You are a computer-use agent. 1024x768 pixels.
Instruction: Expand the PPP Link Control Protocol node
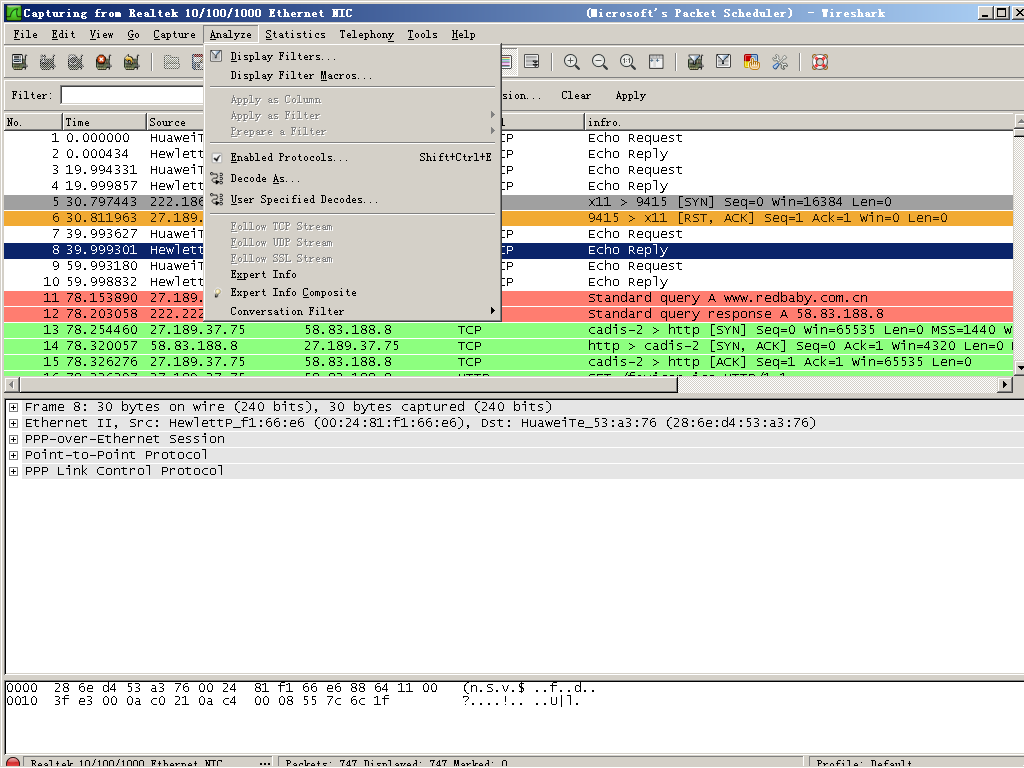pos(13,471)
